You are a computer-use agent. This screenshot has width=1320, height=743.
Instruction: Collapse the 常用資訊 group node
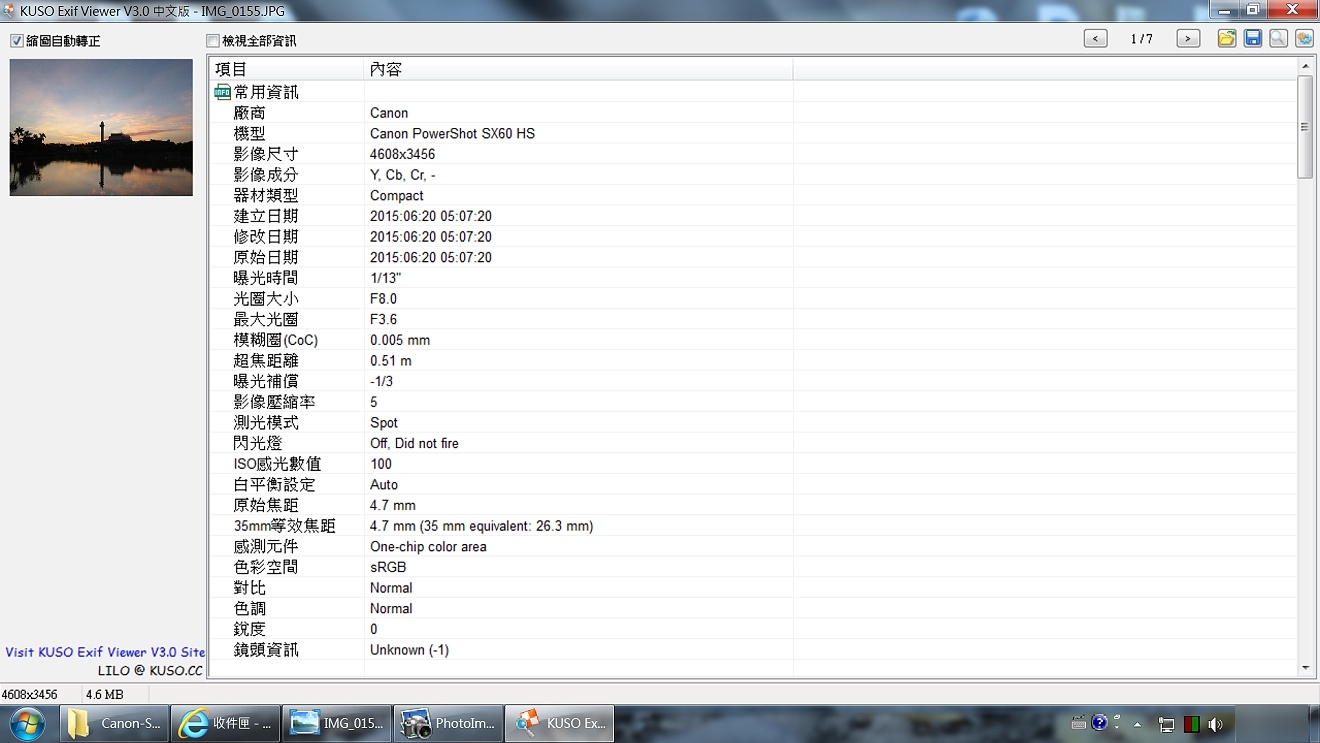222,92
